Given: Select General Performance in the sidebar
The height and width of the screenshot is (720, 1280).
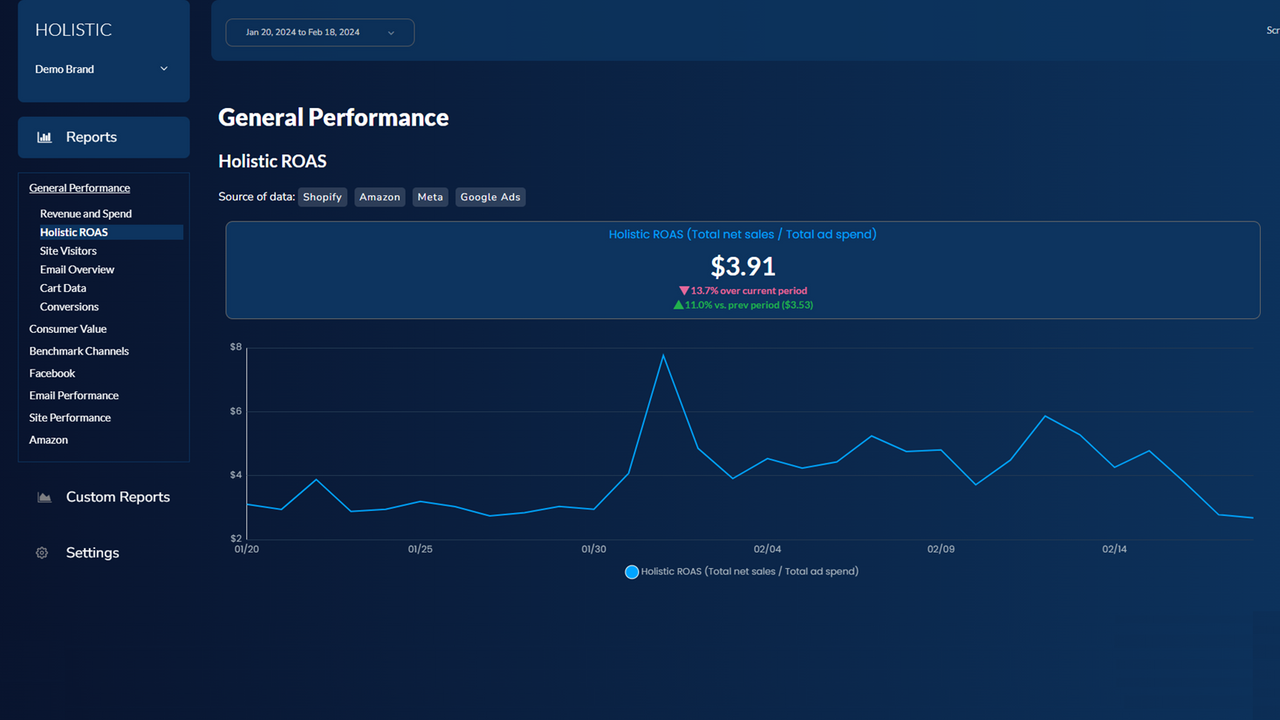Looking at the screenshot, I should [x=80, y=188].
